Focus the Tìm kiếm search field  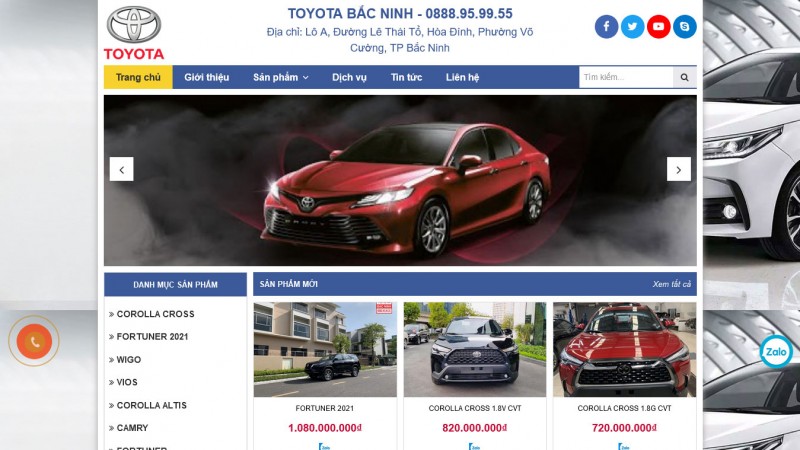pyautogui.click(x=626, y=78)
